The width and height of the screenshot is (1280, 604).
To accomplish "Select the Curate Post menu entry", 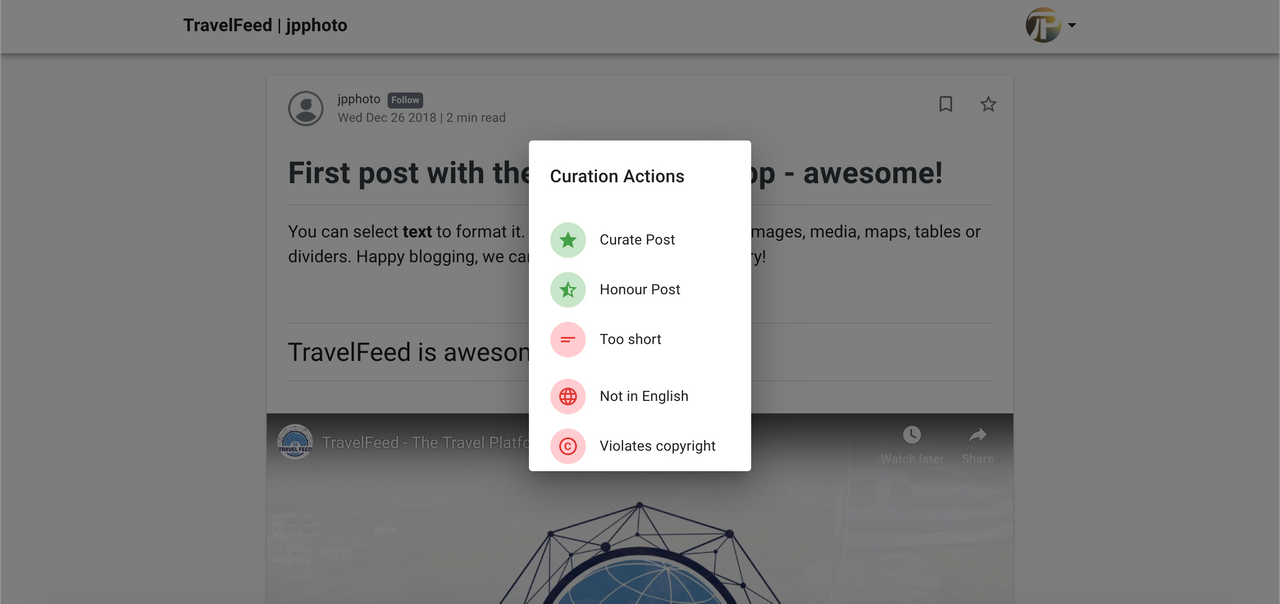I will pyautogui.click(x=640, y=240).
